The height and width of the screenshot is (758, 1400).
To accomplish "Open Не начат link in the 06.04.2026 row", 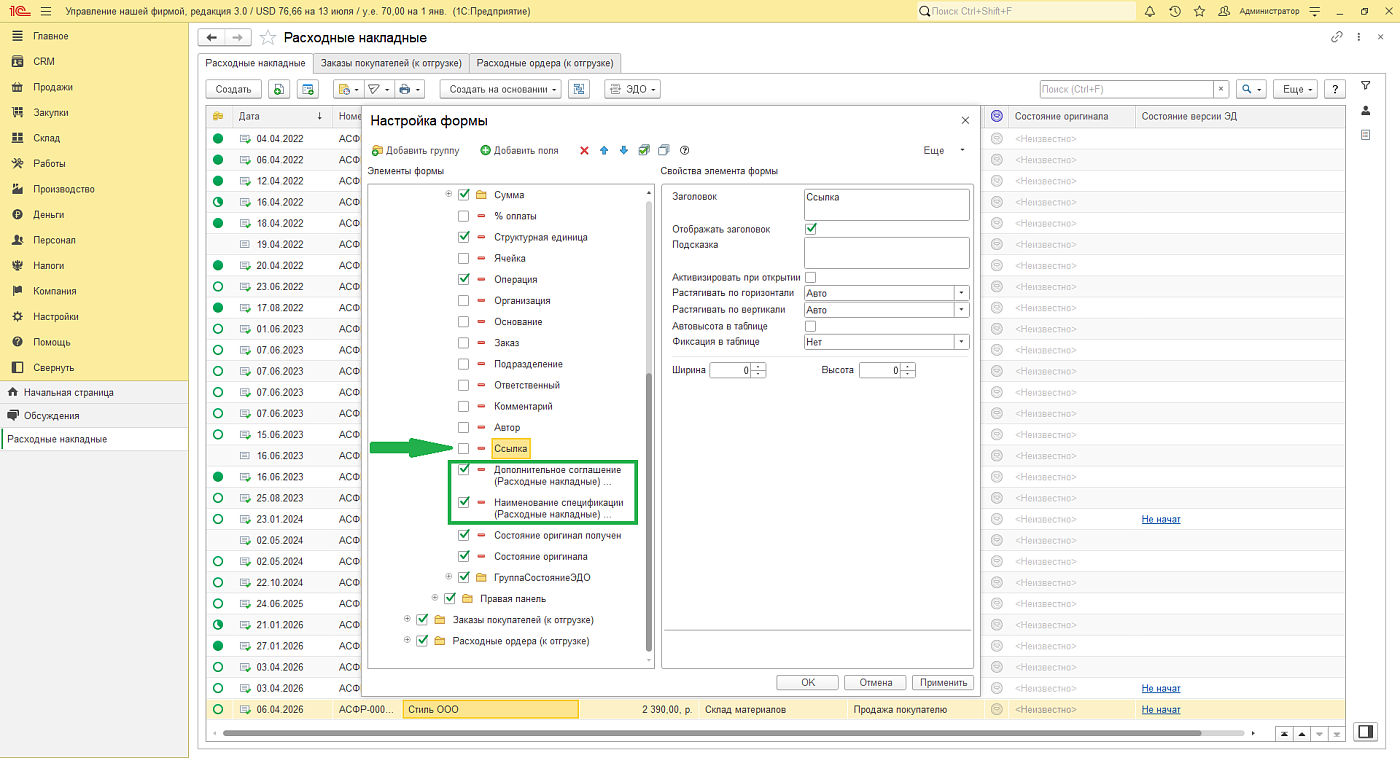I will click(x=1161, y=709).
